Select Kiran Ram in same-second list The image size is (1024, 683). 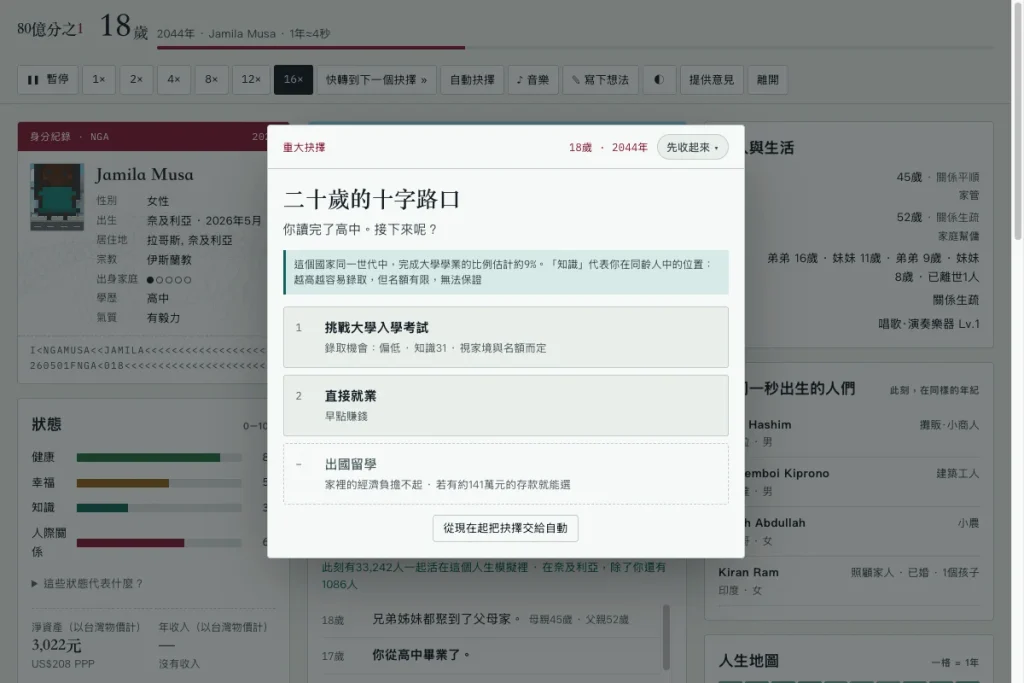[848, 580]
